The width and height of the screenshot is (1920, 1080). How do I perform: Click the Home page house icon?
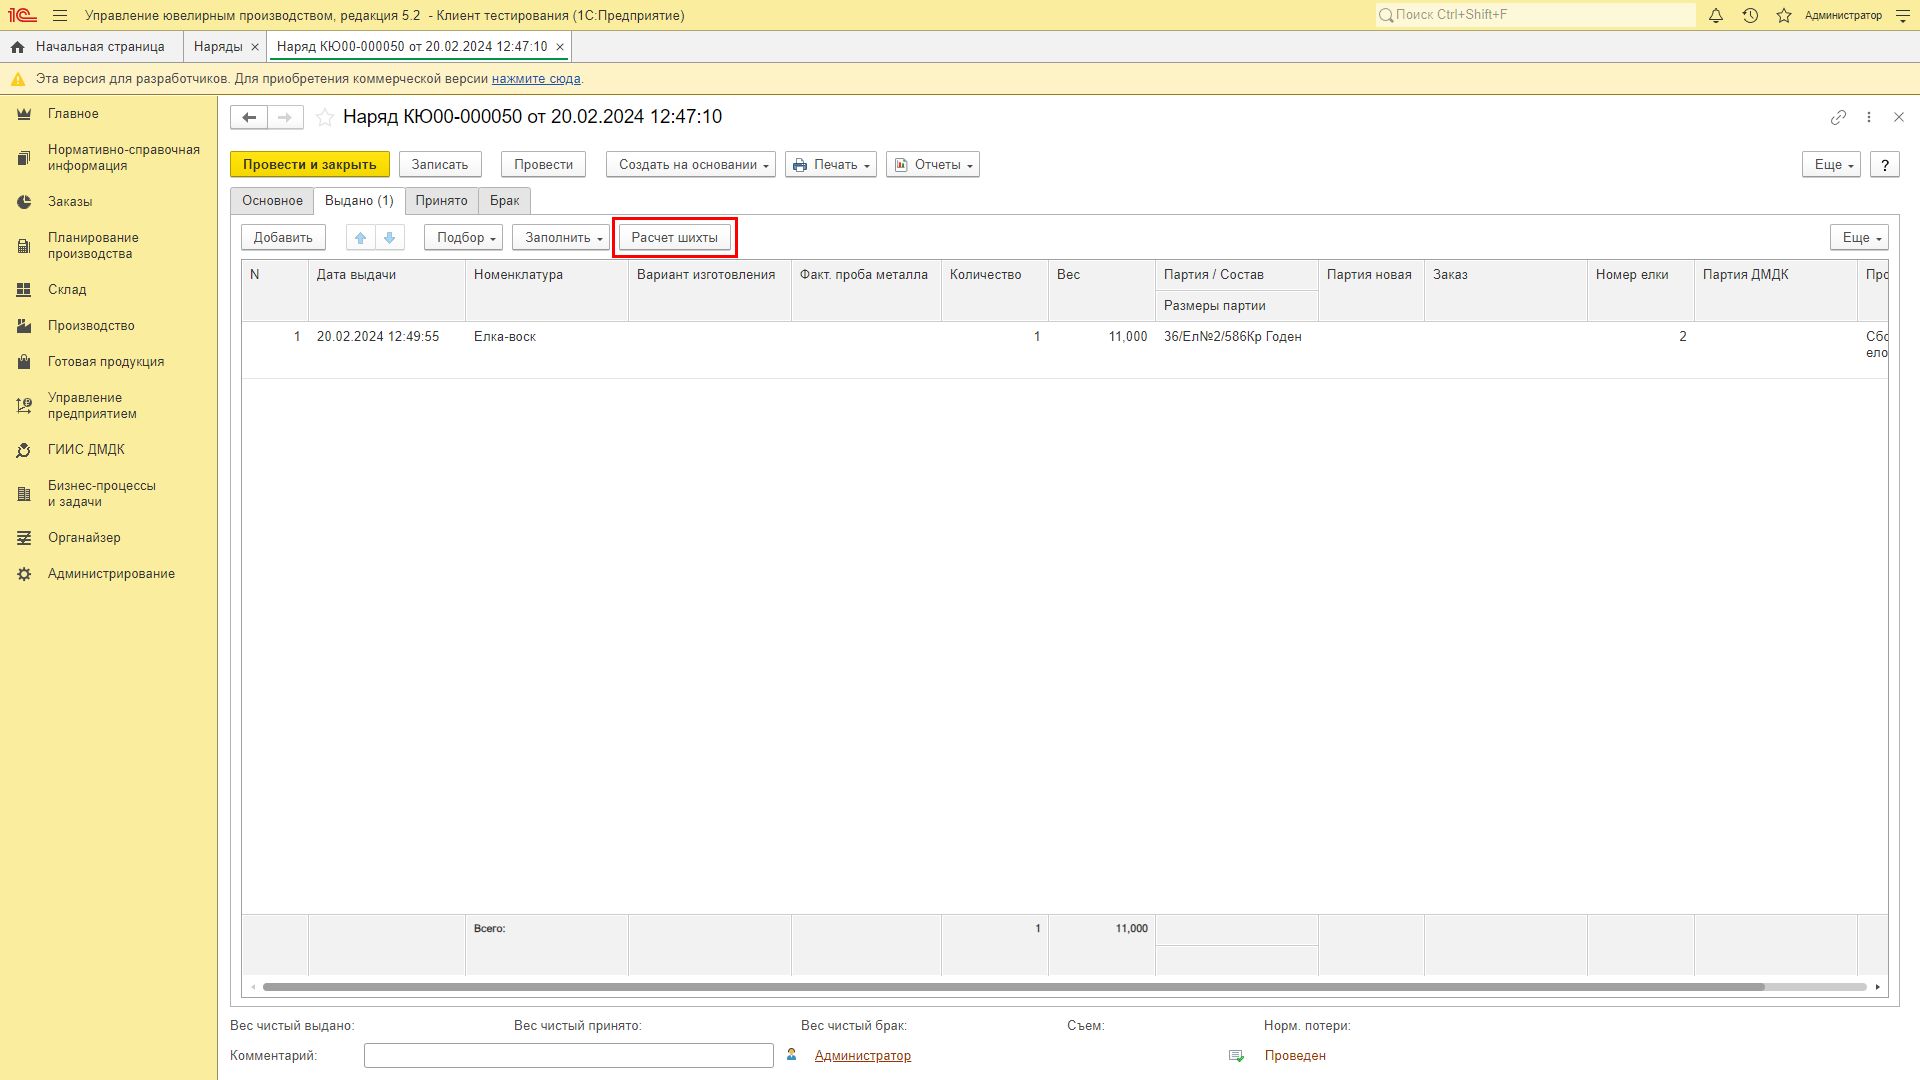point(17,47)
